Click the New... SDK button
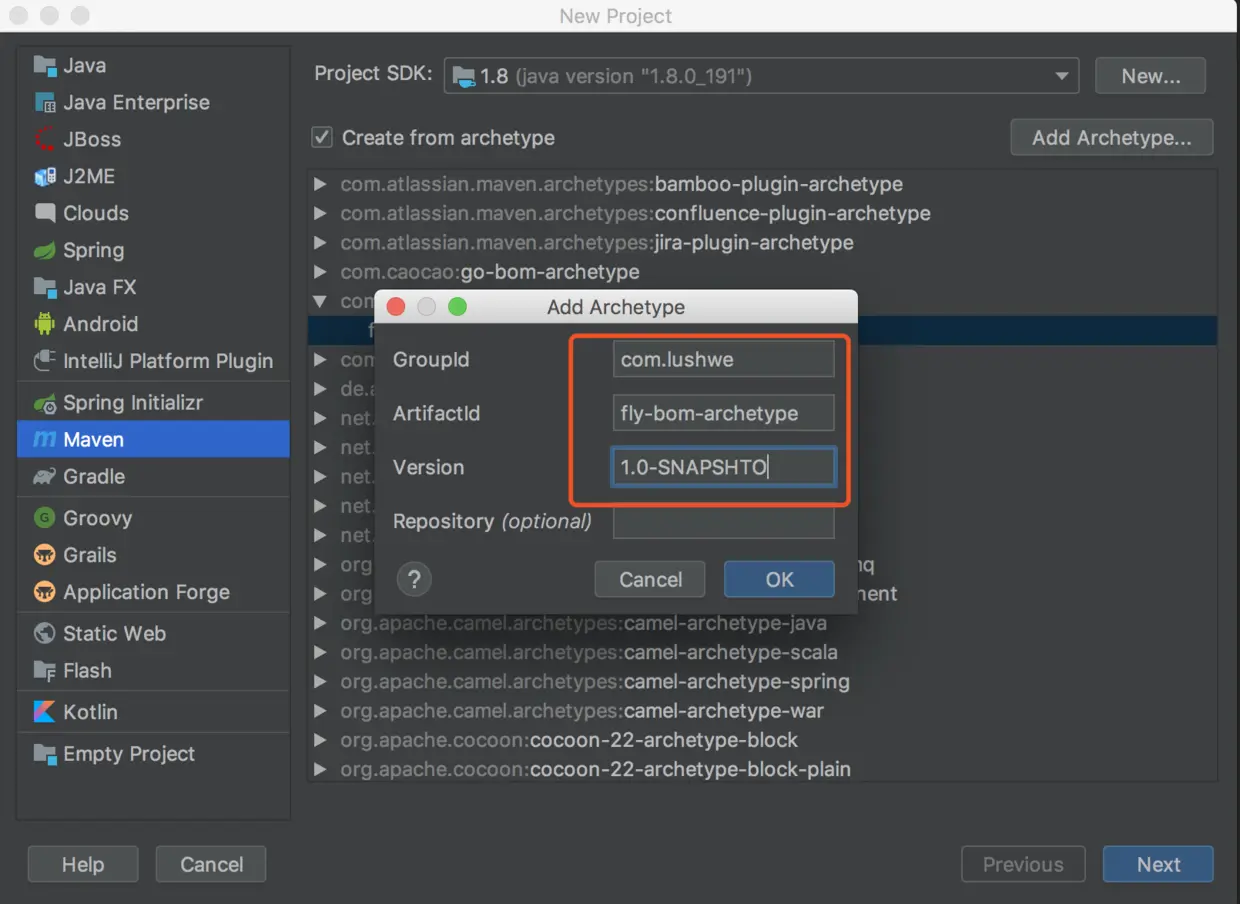 1150,76
